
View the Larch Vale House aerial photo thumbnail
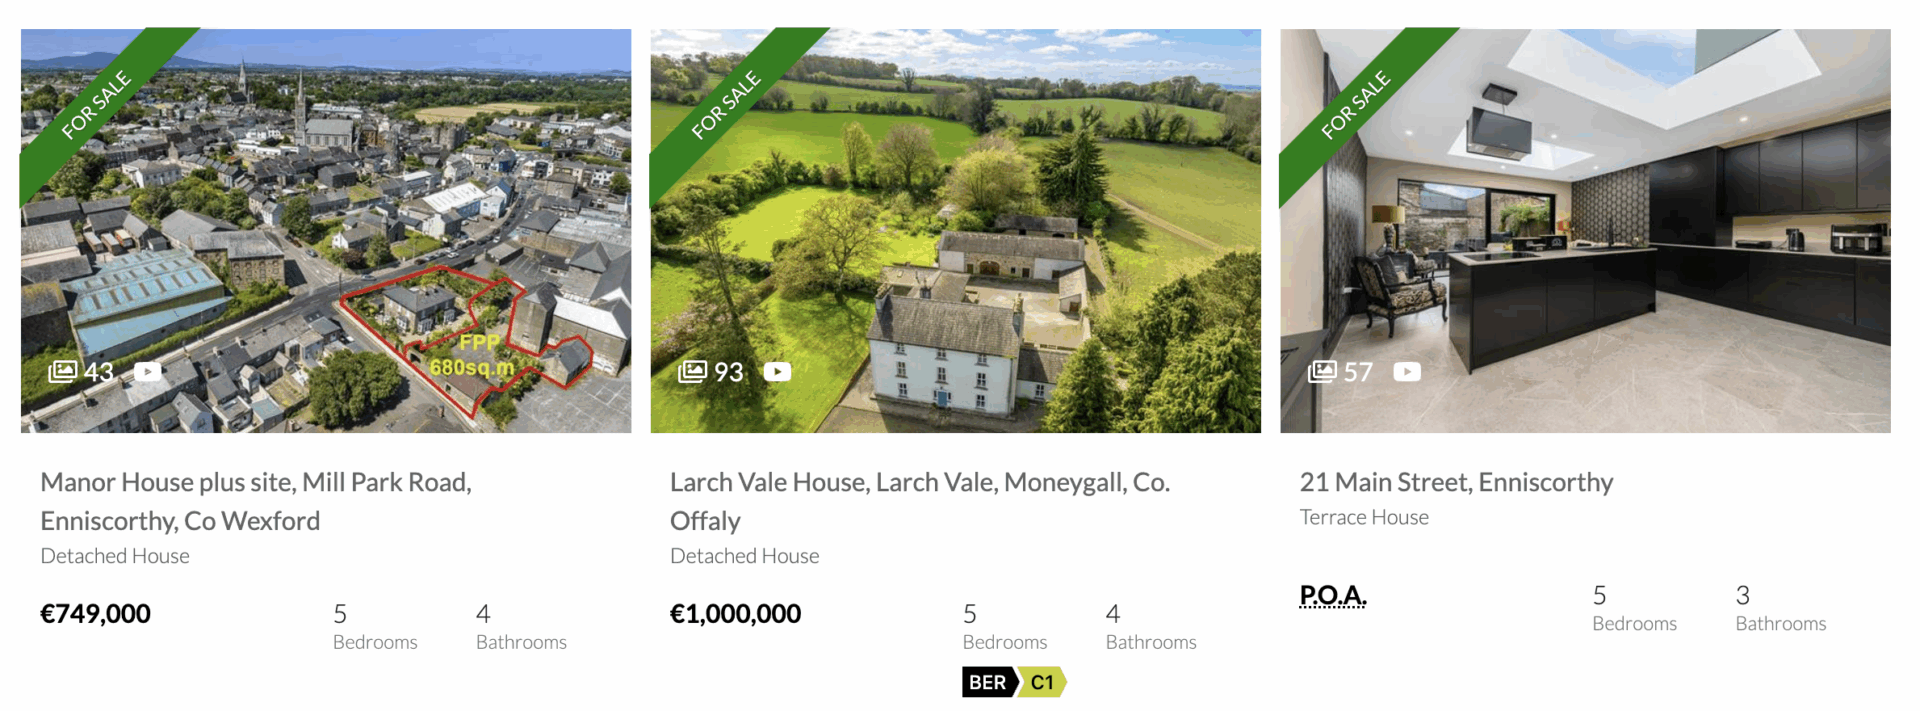pos(956,231)
